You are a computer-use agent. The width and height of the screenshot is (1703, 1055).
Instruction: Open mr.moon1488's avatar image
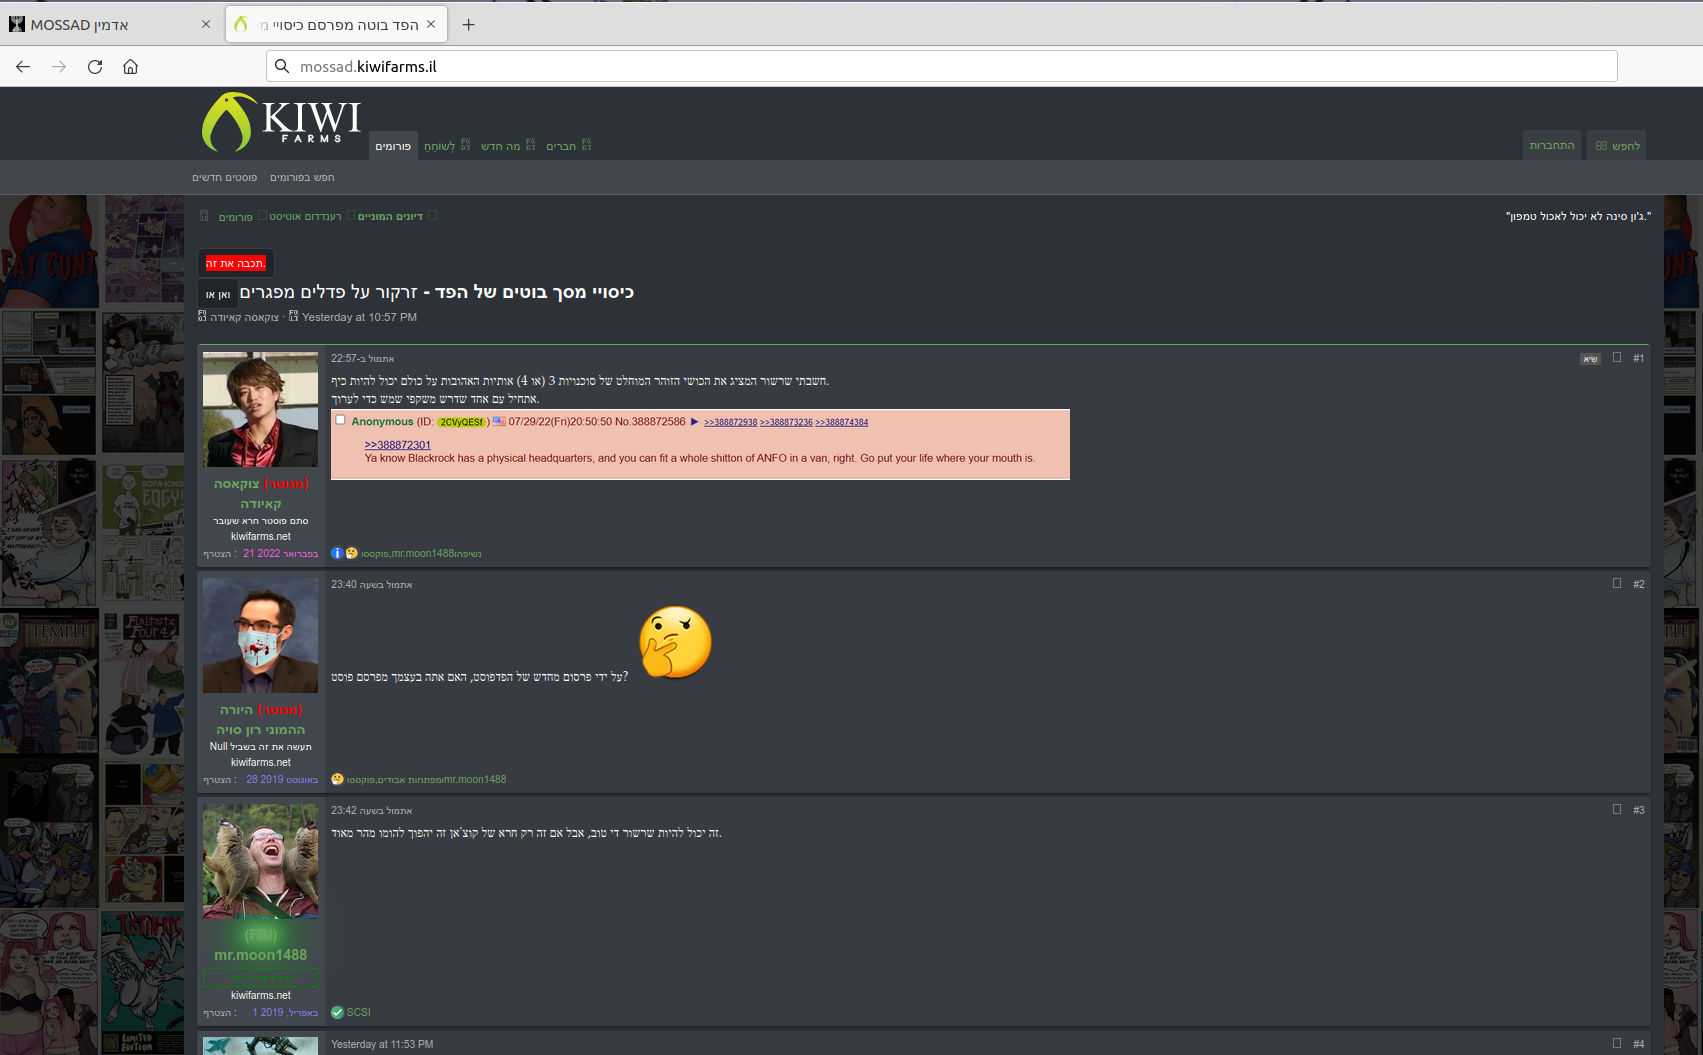(x=260, y=861)
